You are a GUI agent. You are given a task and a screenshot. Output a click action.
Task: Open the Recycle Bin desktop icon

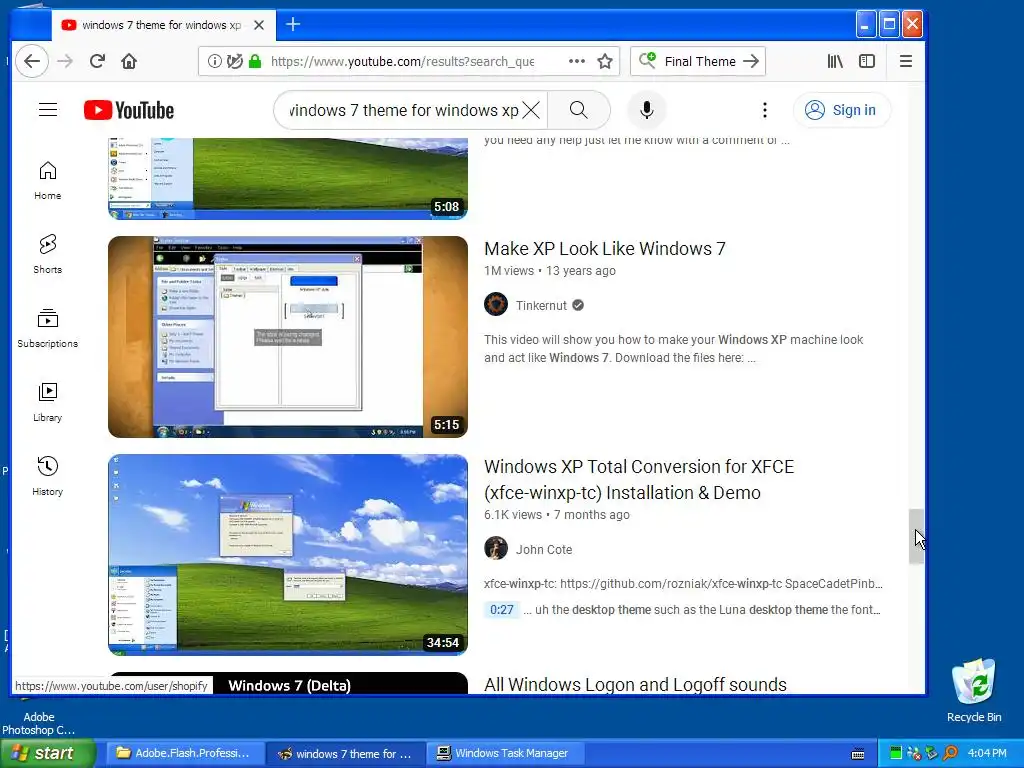pos(974,690)
